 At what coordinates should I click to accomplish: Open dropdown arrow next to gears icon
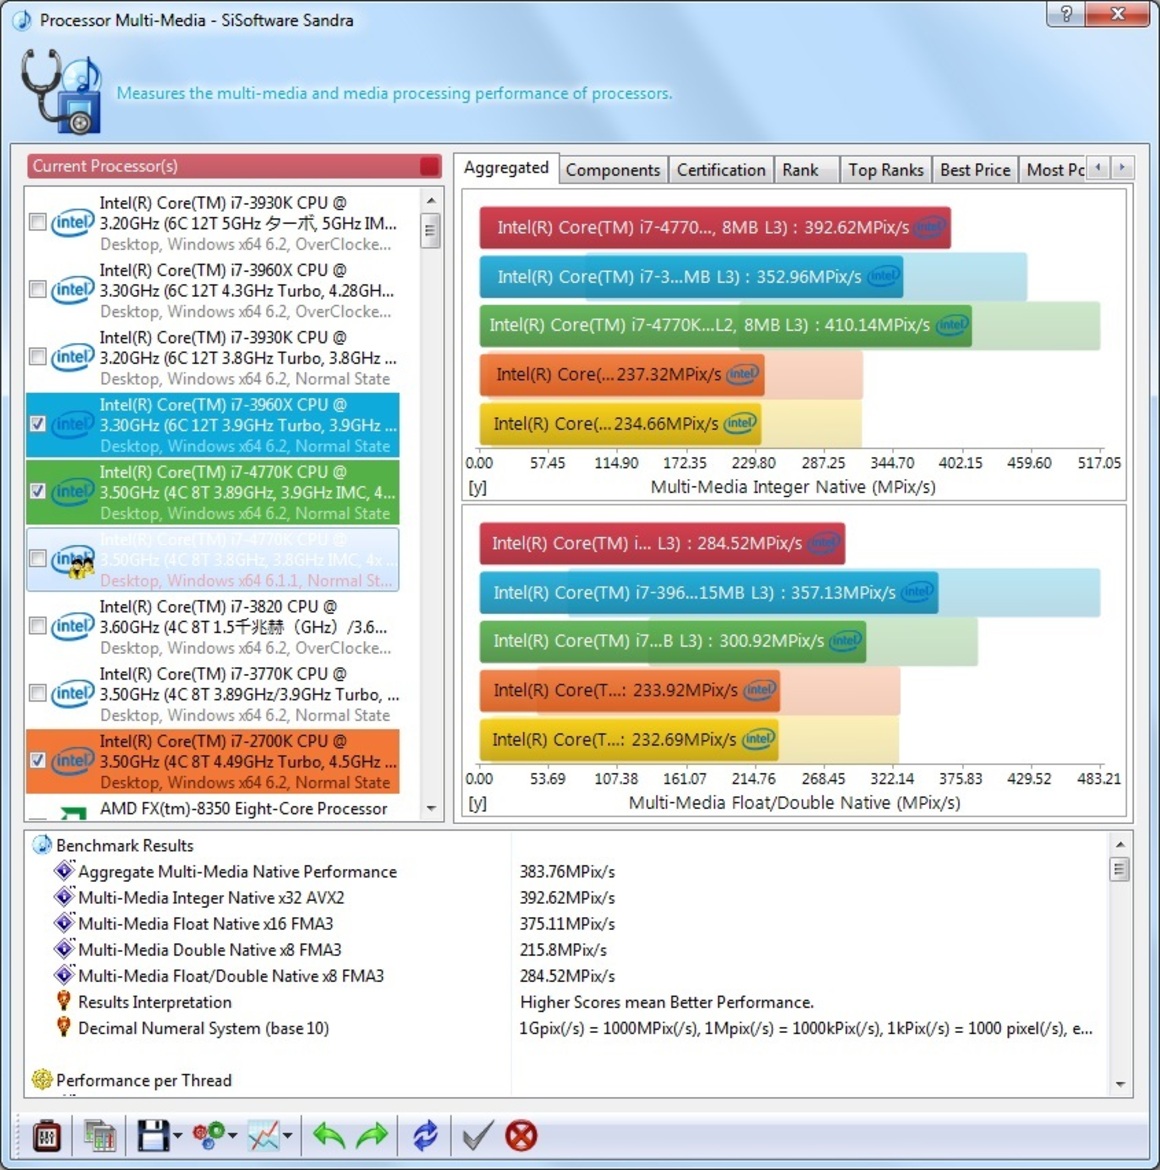pyautogui.click(x=233, y=1136)
